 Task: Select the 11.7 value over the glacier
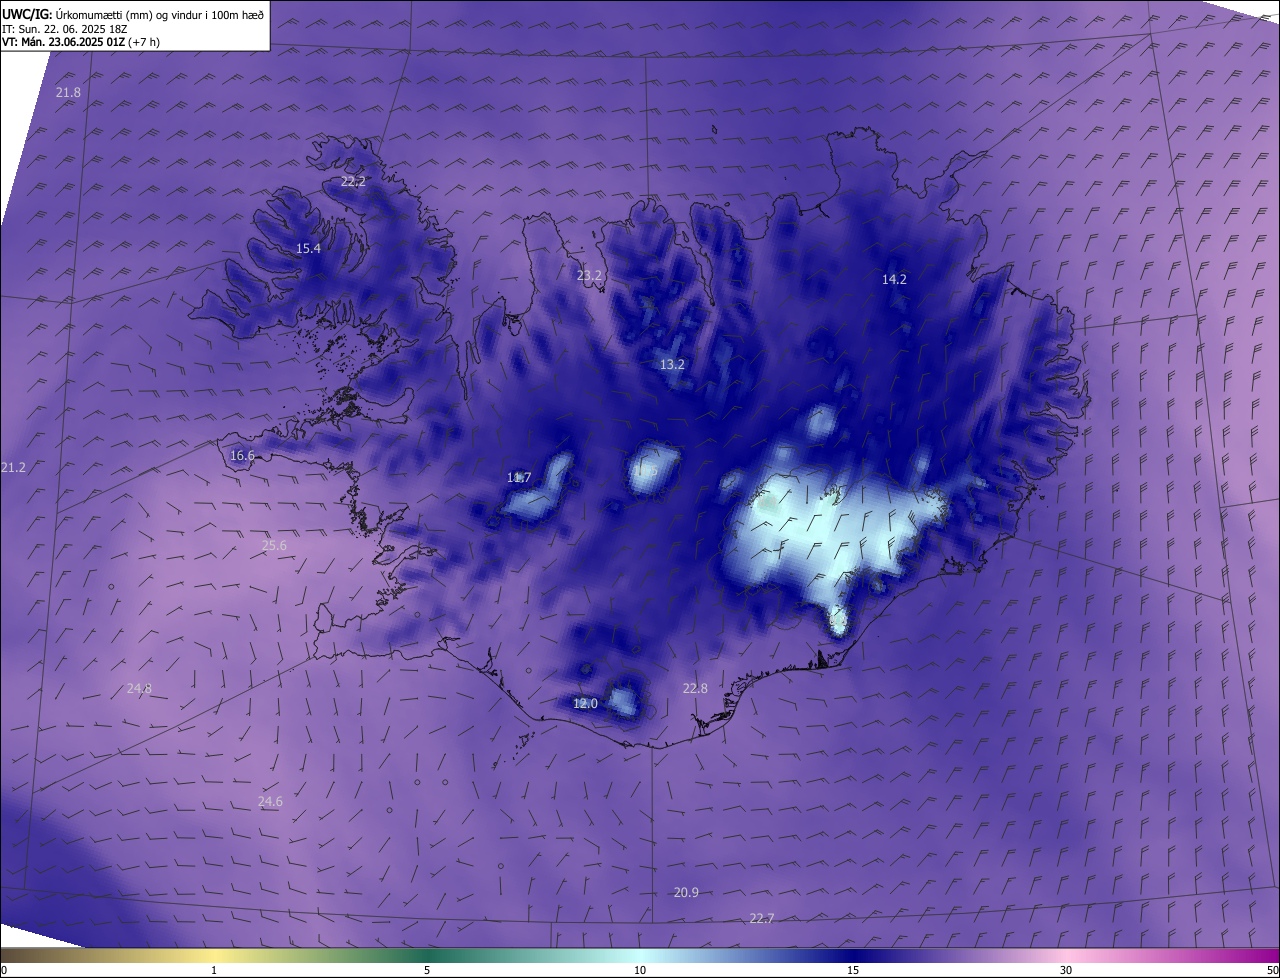(519, 478)
